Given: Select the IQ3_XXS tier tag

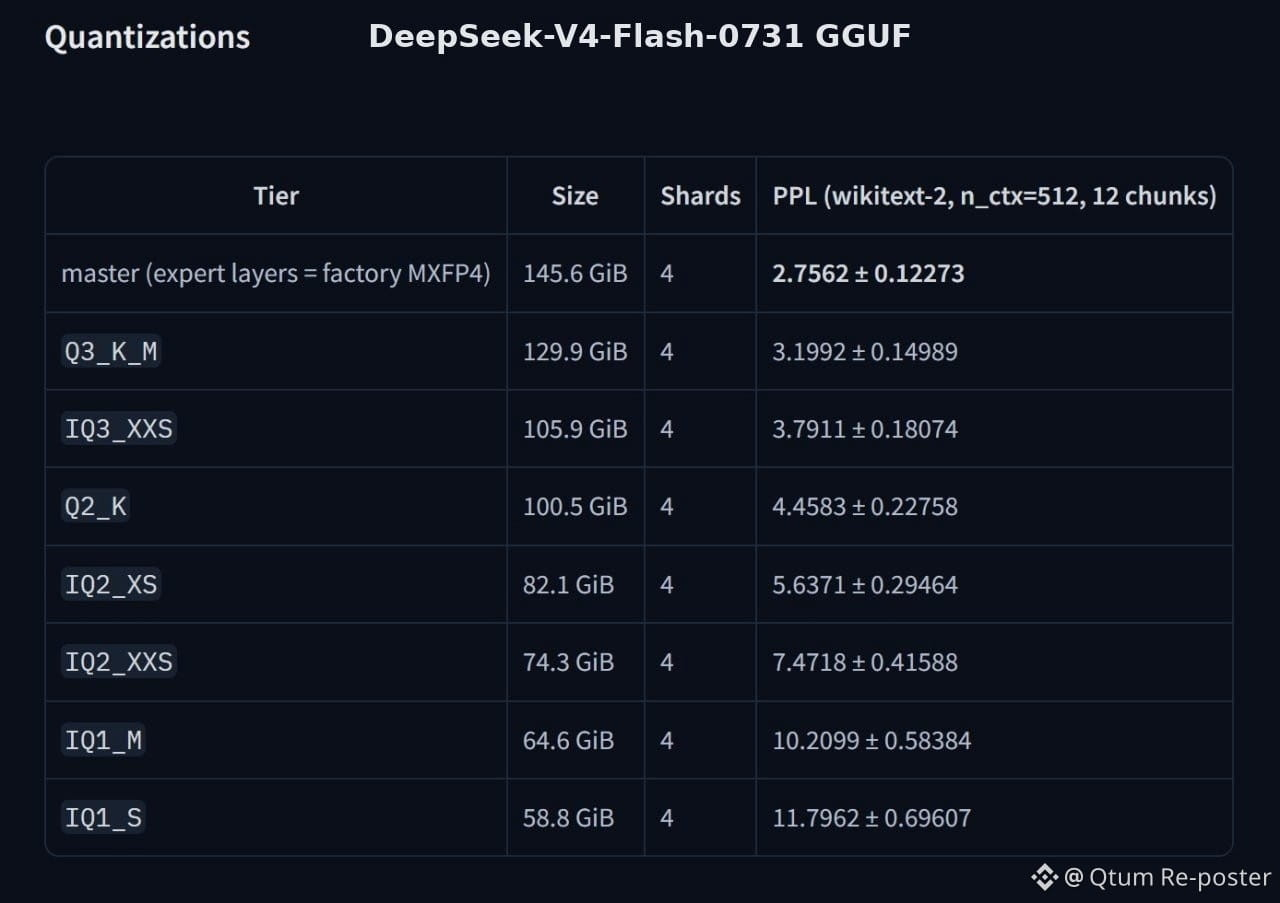Looking at the screenshot, I should tap(119, 429).
